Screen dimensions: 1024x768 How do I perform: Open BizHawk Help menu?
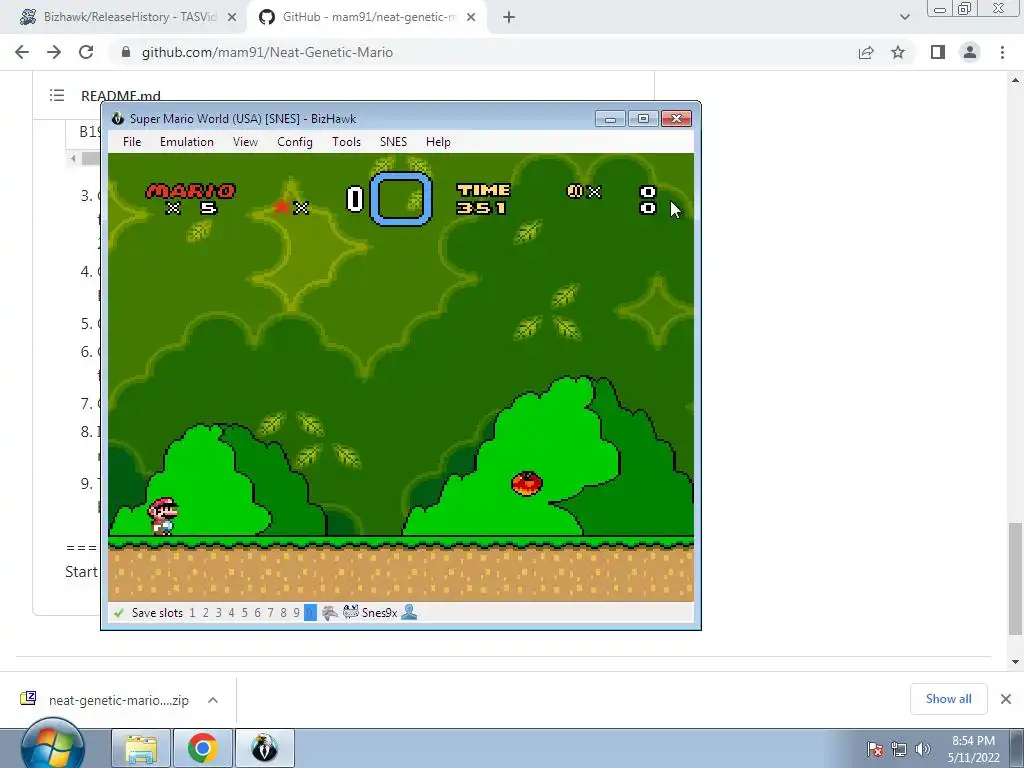tap(438, 142)
